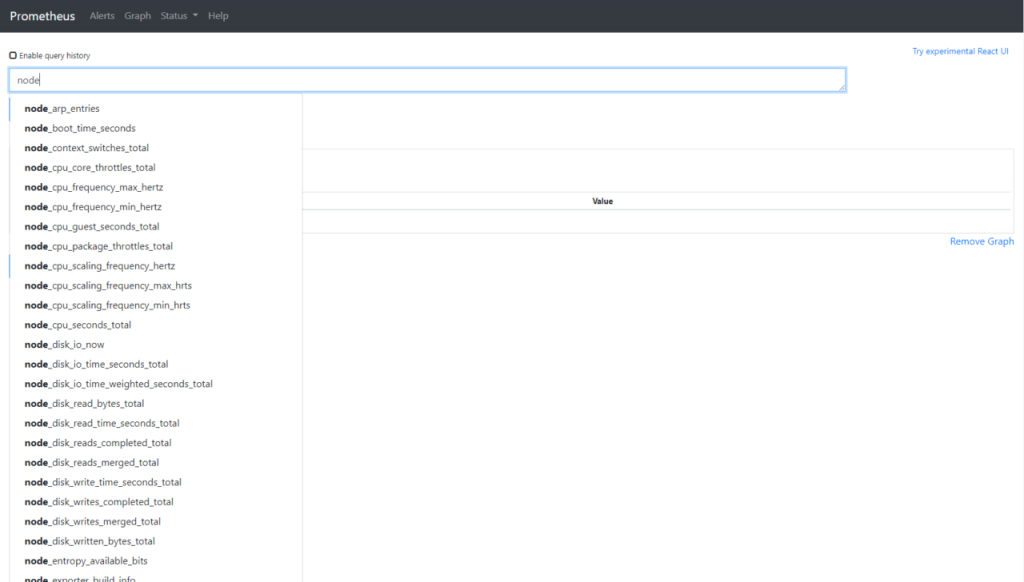Select node_disk_reads_merged_total suggestion
Screen dimensions: 1024x582
[x=156, y=462]
